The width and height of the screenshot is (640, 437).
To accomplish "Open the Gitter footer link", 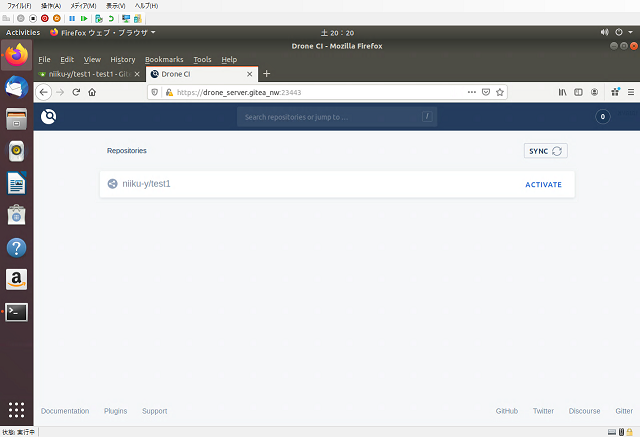I will [624, 411].
